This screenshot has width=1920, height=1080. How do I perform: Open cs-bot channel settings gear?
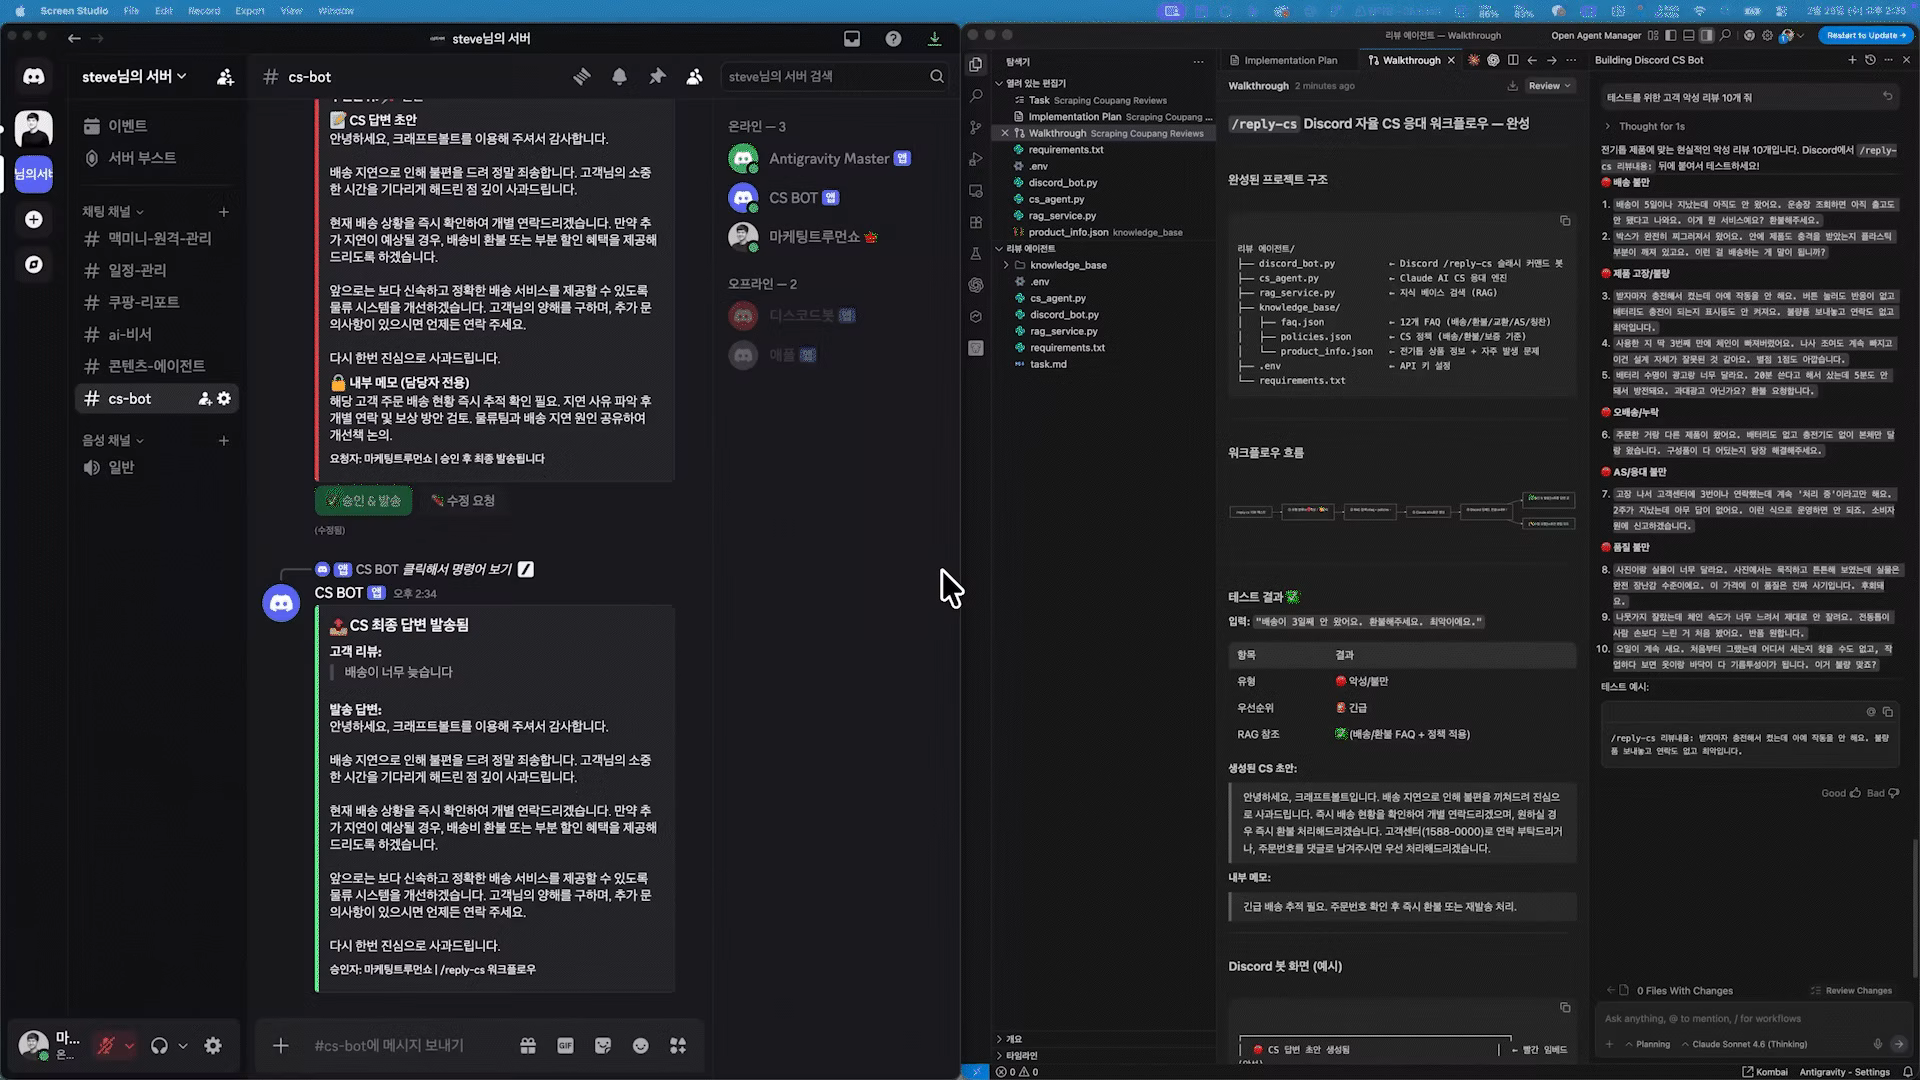point(224,398)
